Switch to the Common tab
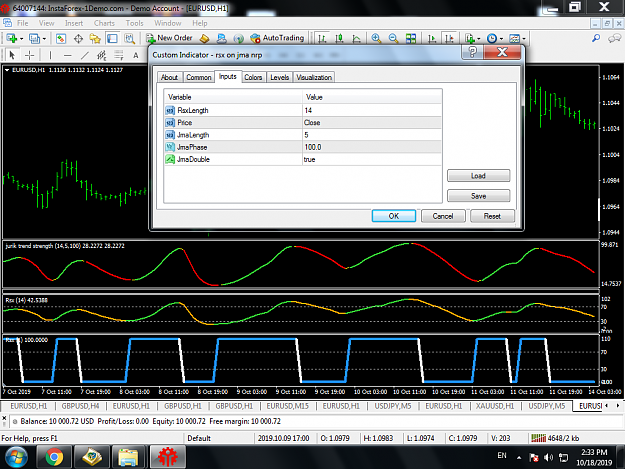 199,77
